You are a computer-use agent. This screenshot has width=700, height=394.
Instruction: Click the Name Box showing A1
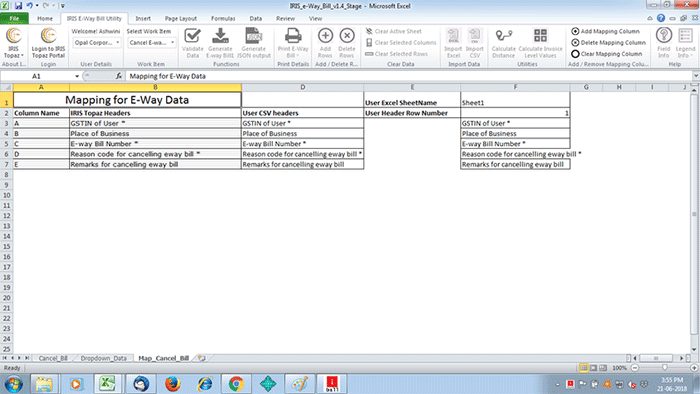coord(37,76)
